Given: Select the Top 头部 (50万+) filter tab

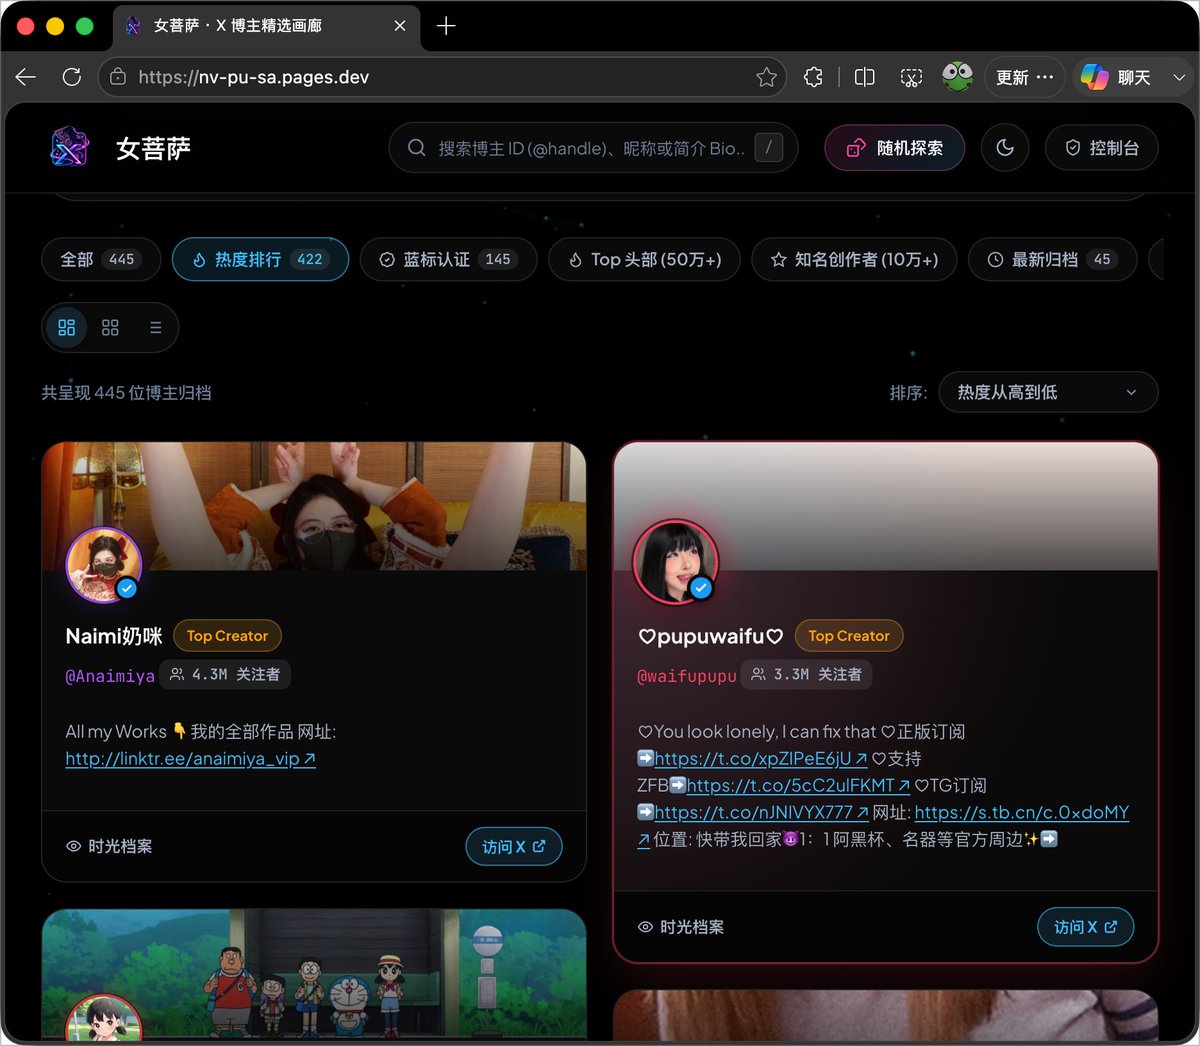Looking at the screenshot, I should pyautogui.click(x=644, y=259).
